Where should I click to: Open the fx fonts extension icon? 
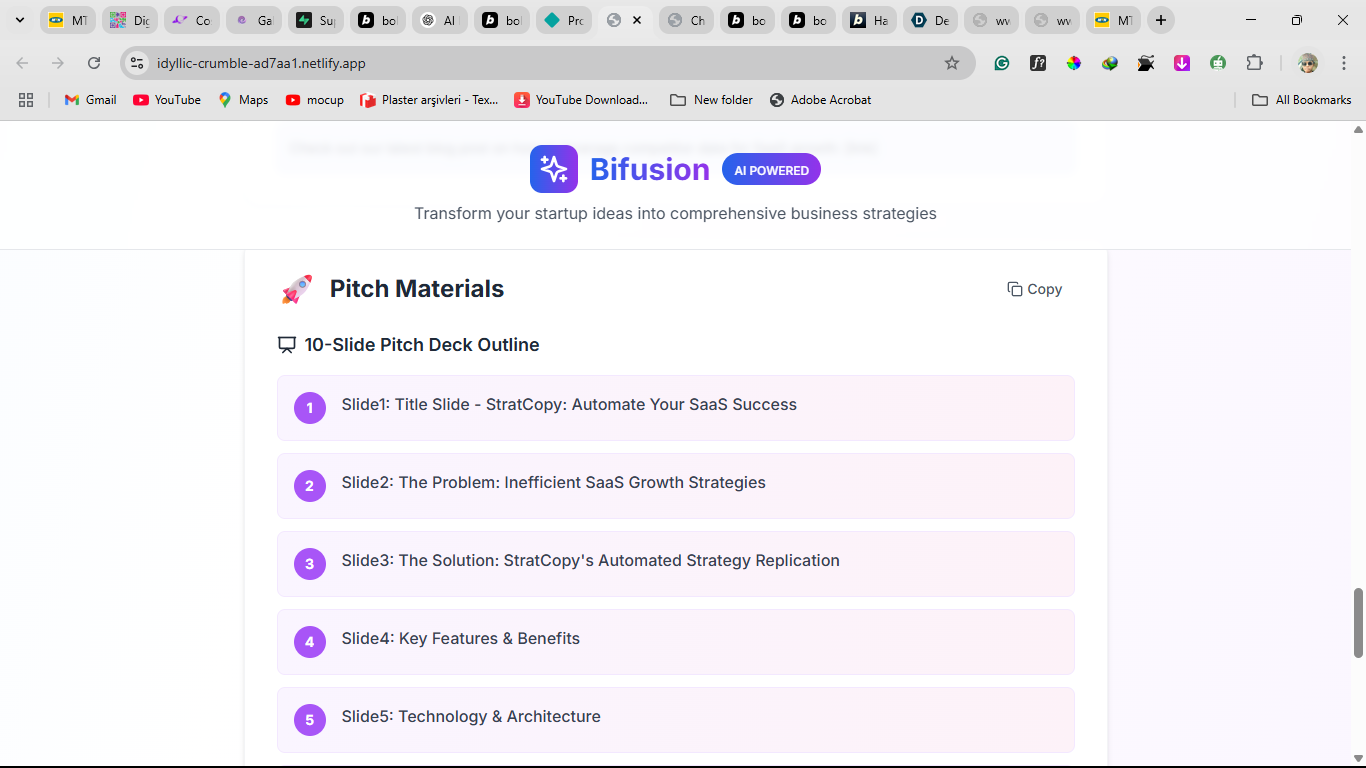[x=1038, y=63]
